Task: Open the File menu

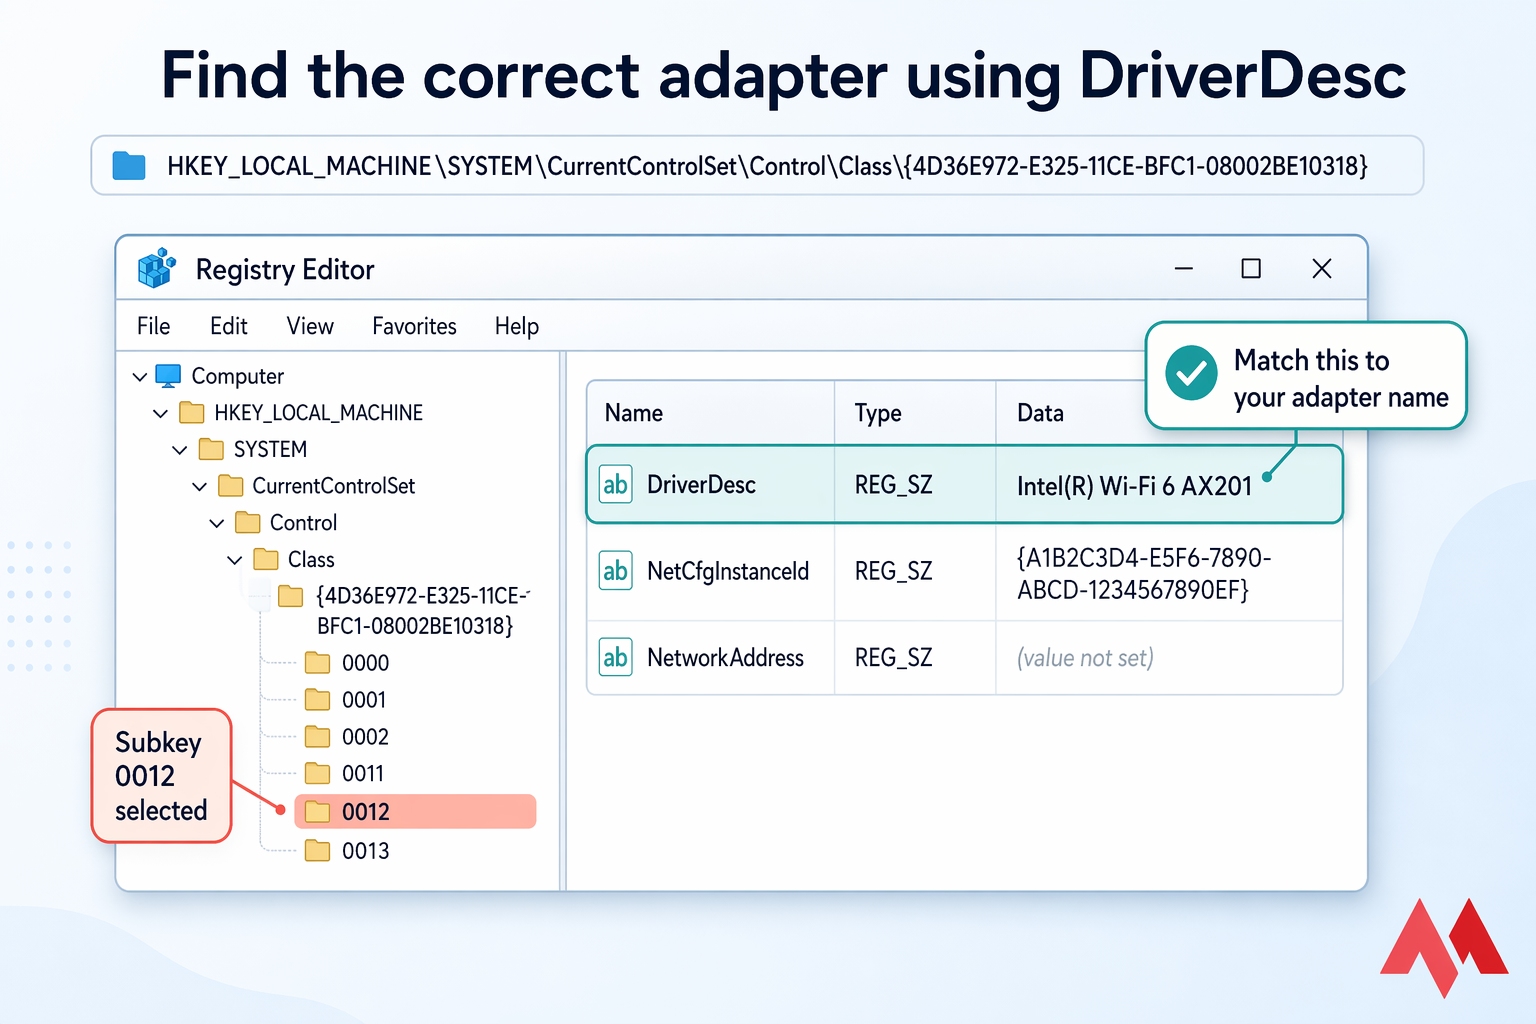Action: pyautogui.click(x=153, y=326)
